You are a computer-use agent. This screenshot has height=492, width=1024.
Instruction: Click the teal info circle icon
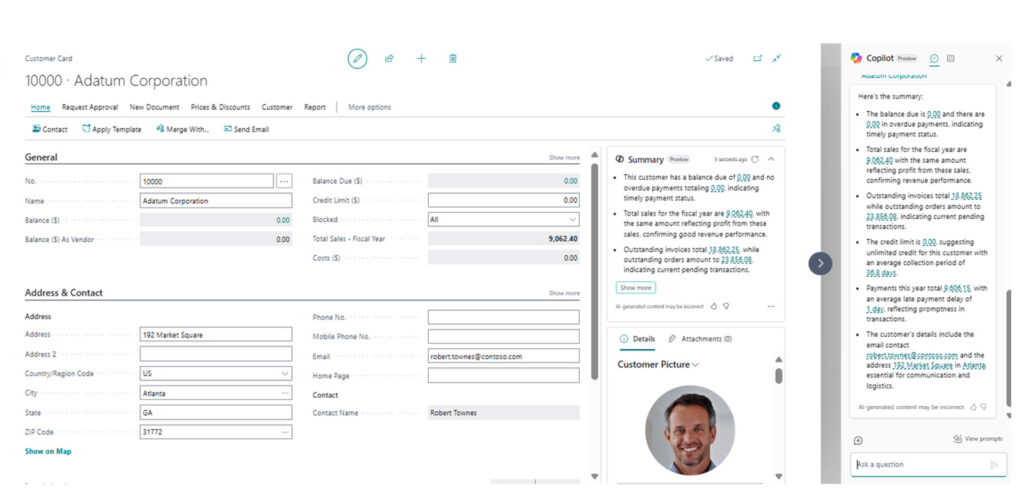[776, 106]
